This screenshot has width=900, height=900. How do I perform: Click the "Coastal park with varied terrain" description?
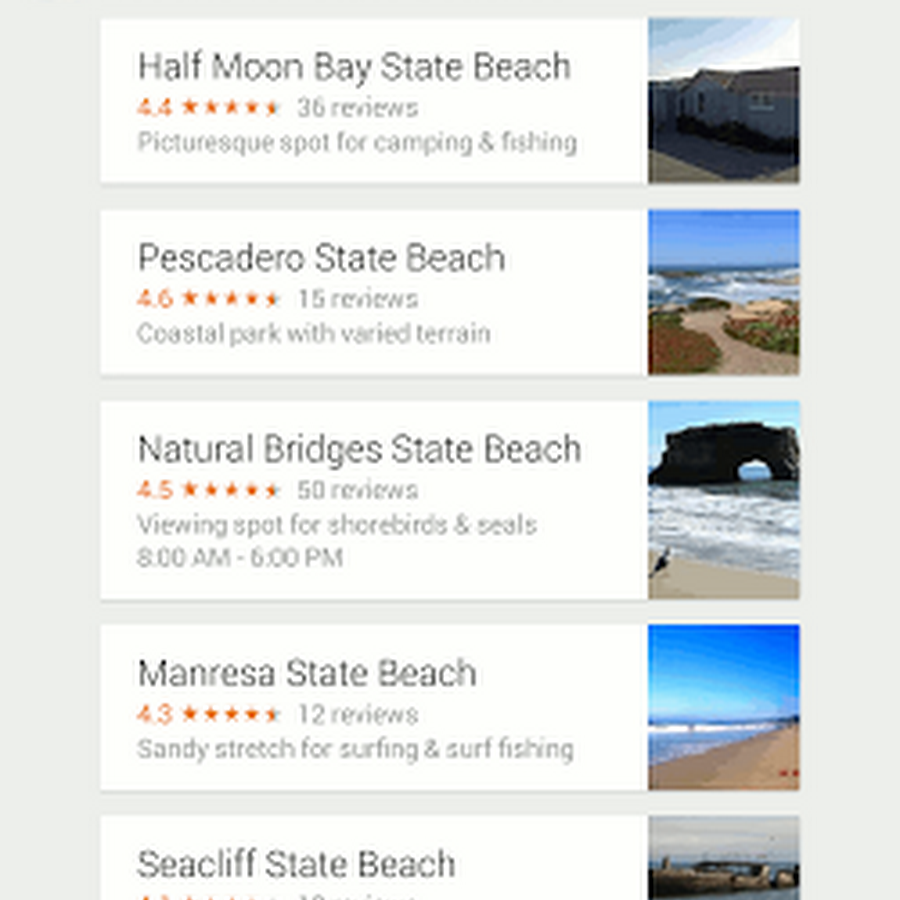pos(313,333)
